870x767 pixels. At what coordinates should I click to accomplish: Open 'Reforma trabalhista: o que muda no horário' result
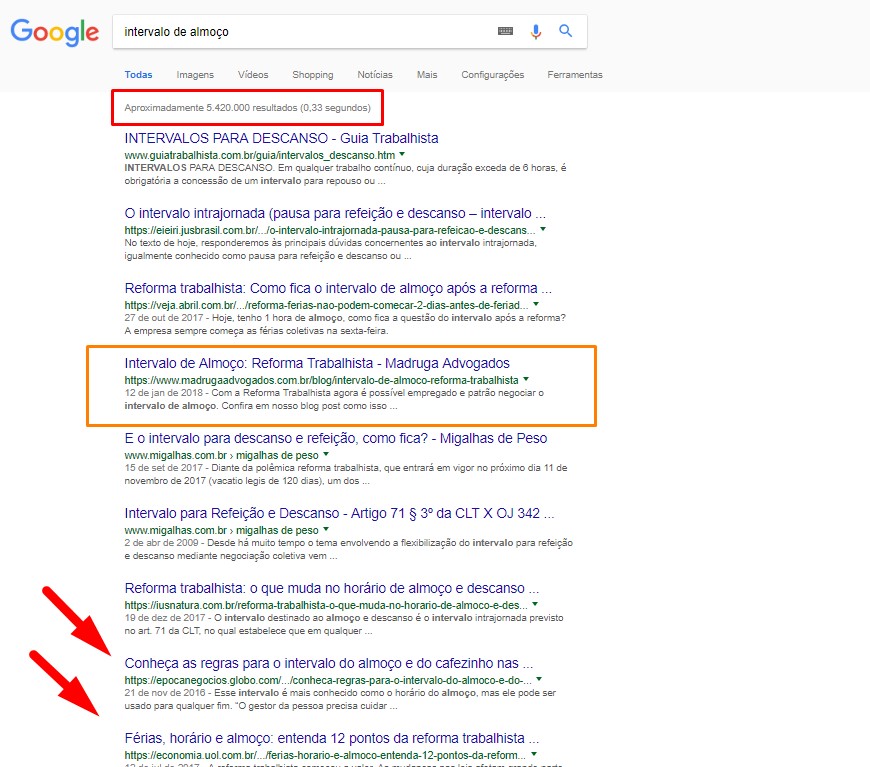(332, 588)
